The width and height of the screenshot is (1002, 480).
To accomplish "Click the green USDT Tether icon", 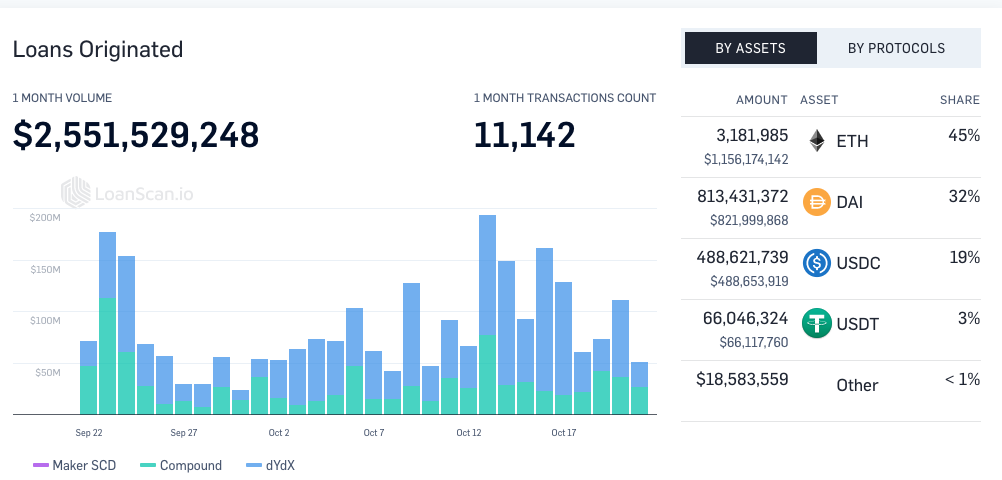I will point(817,323).
